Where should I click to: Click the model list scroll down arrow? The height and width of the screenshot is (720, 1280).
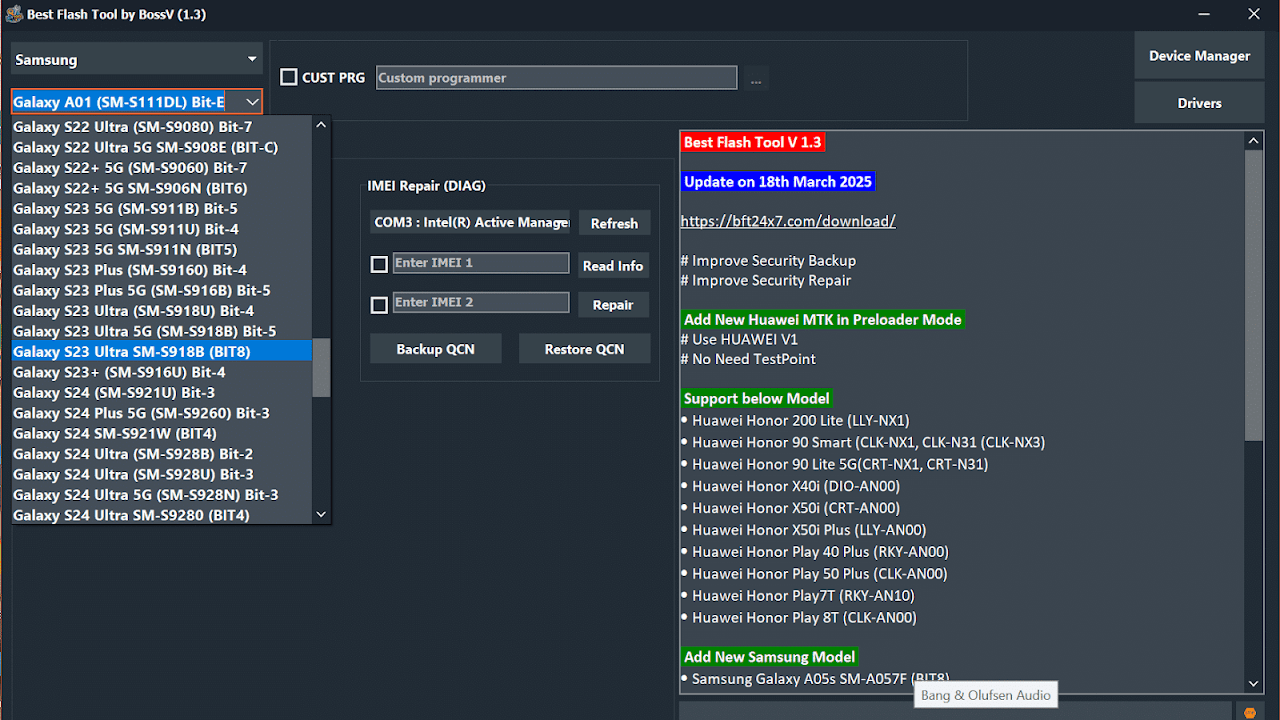pyautogui.click(x=321, y=514)
